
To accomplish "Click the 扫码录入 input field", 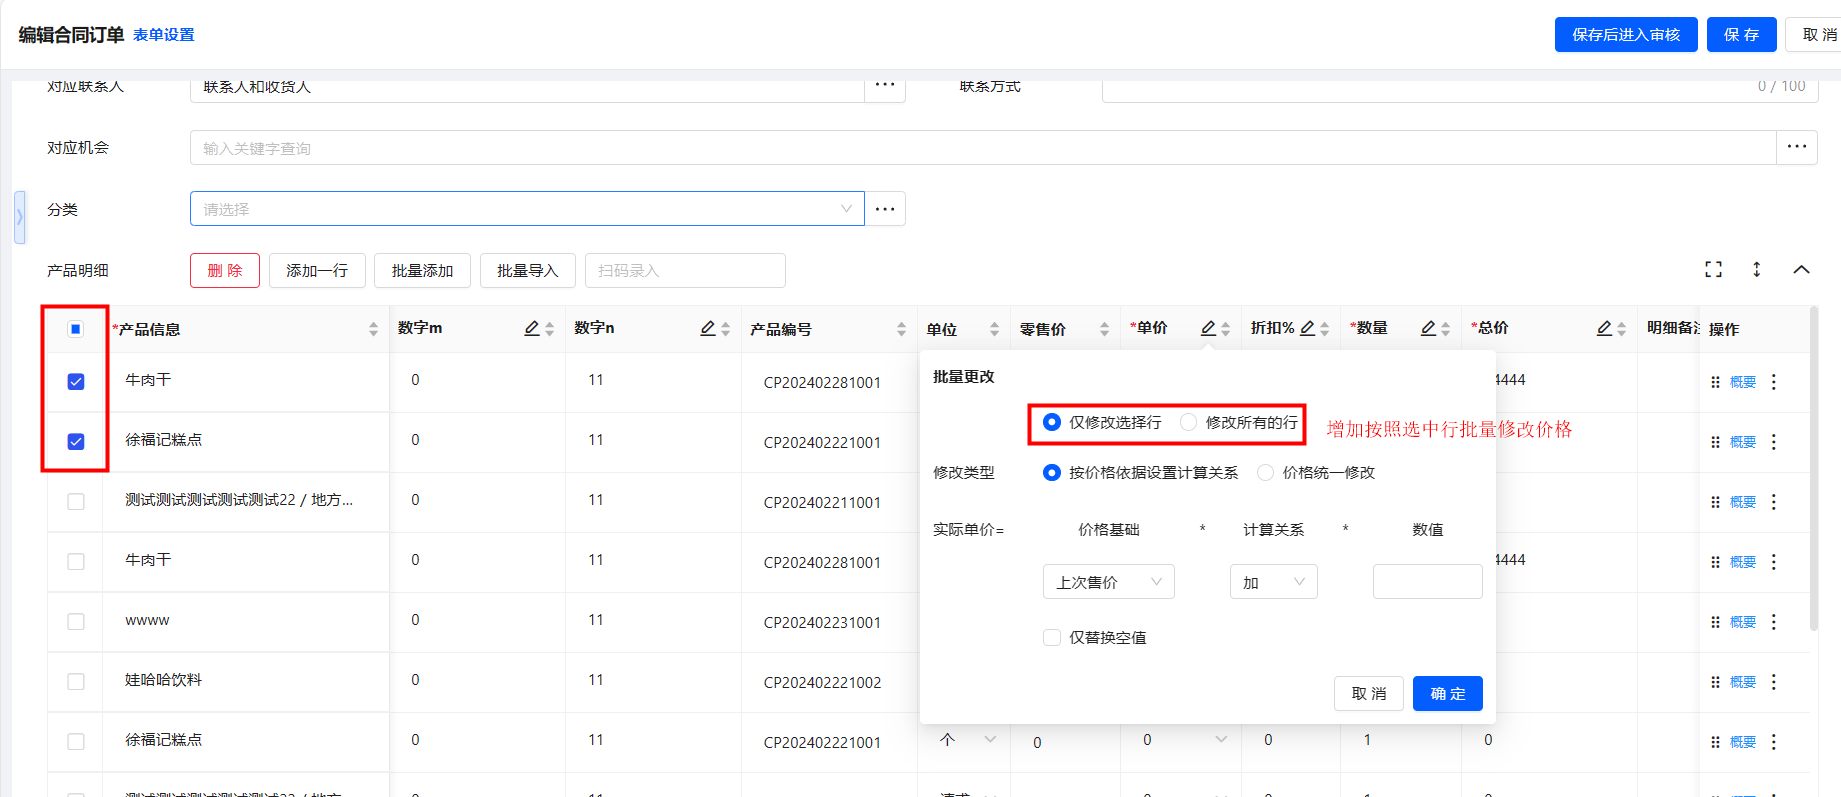I will pyautogui.click(x=685, y=270).
